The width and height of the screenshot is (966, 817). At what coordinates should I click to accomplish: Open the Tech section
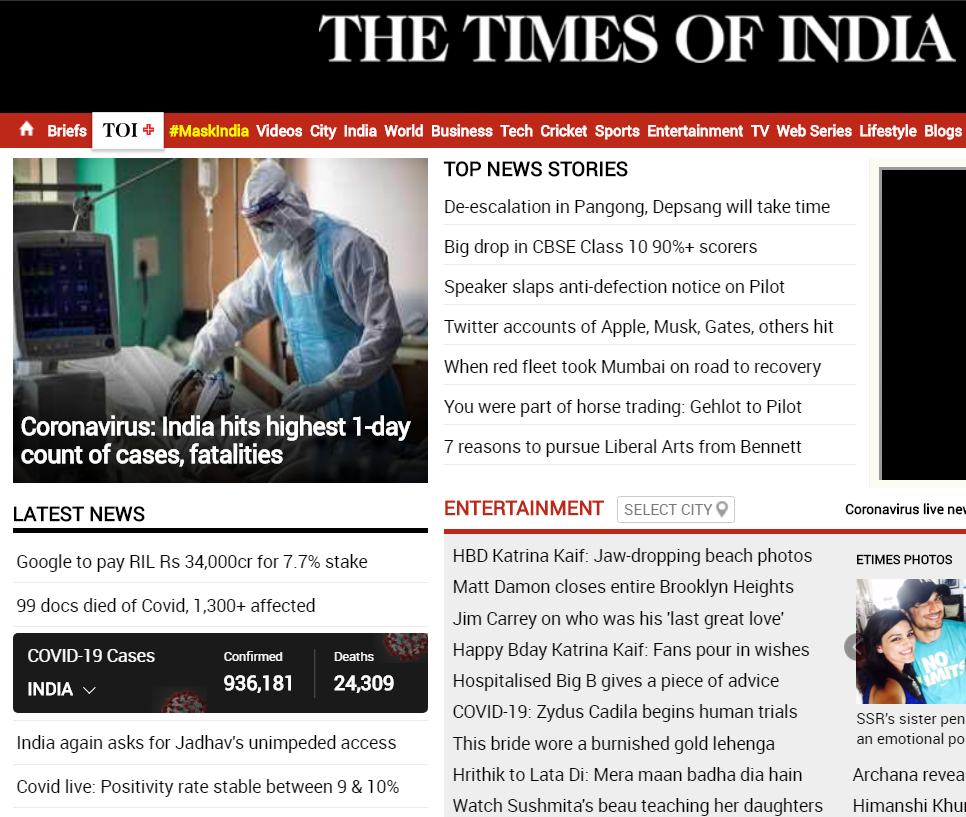point(516,131)
